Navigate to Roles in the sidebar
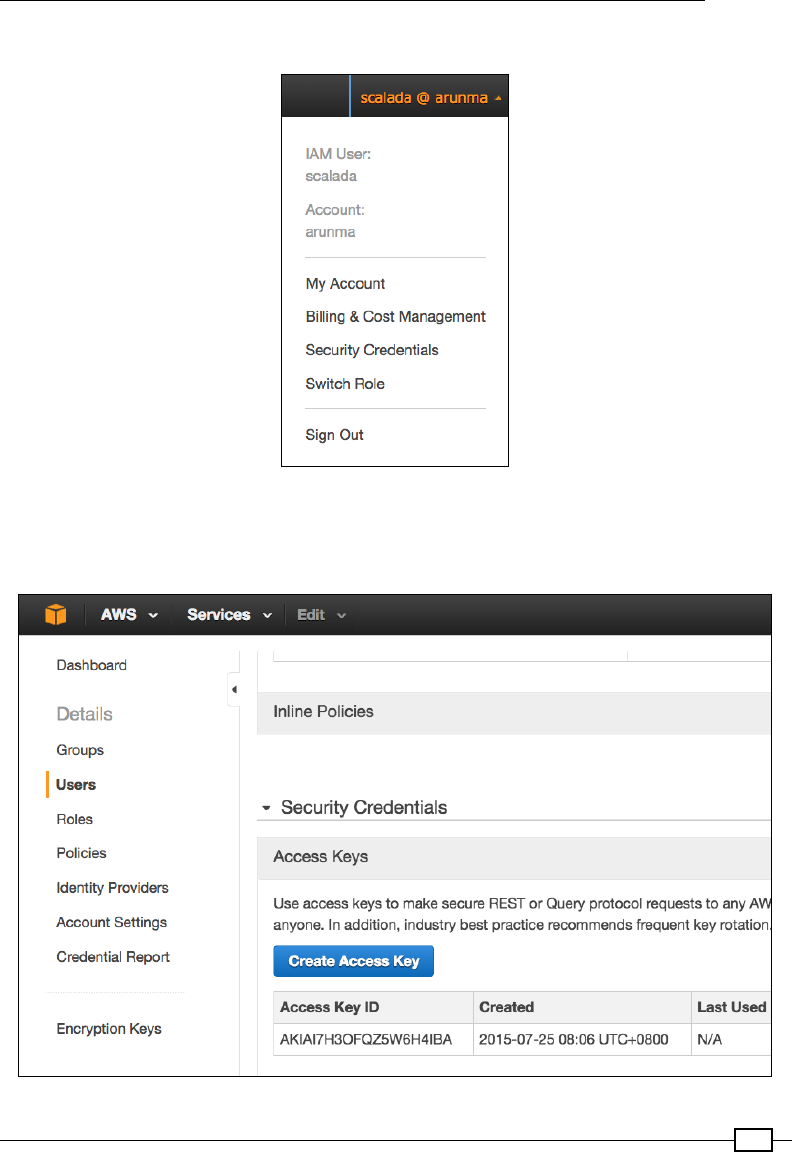The image size is (792, 1152). coord(74,819)
